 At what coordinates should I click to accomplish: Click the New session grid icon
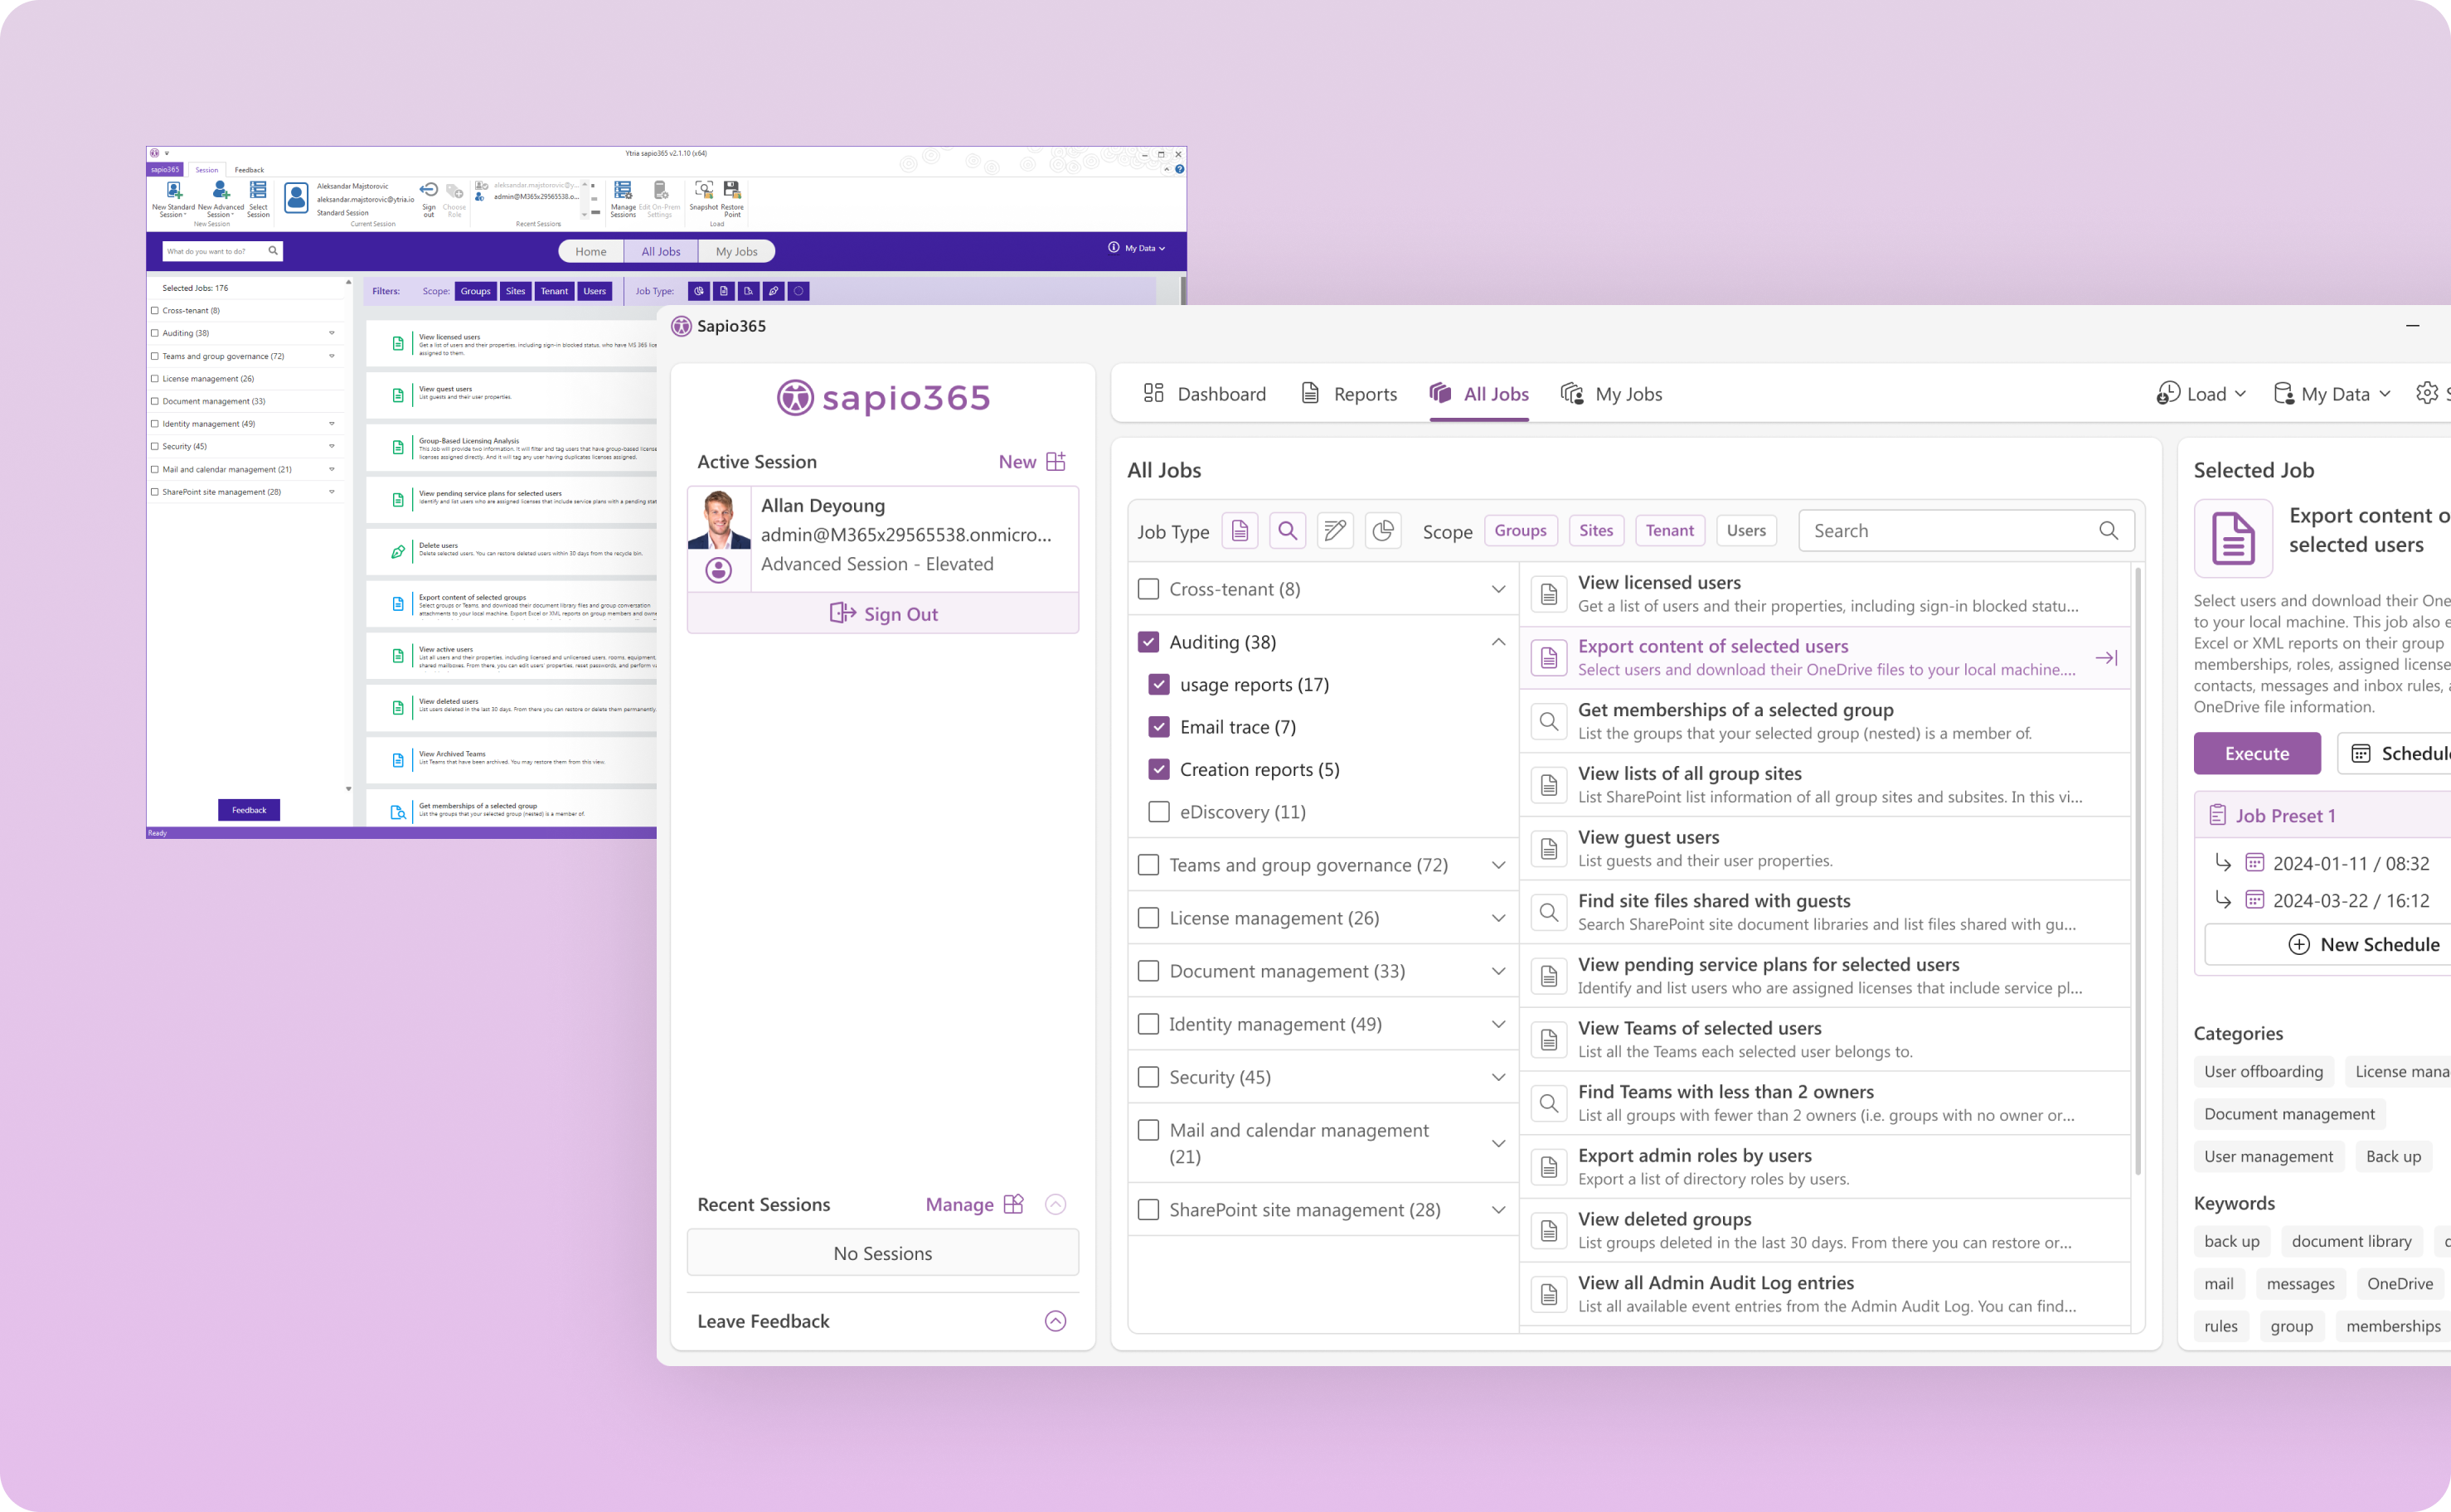pyautogui.click(x=1056, y=462)
